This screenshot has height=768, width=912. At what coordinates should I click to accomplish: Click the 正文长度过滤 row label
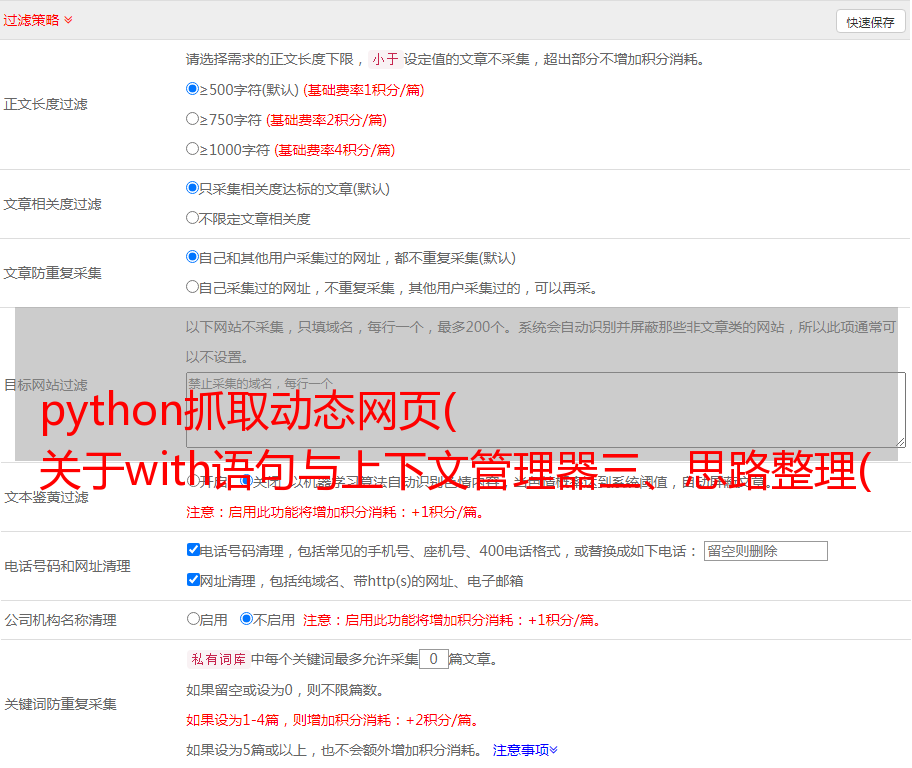45,104
